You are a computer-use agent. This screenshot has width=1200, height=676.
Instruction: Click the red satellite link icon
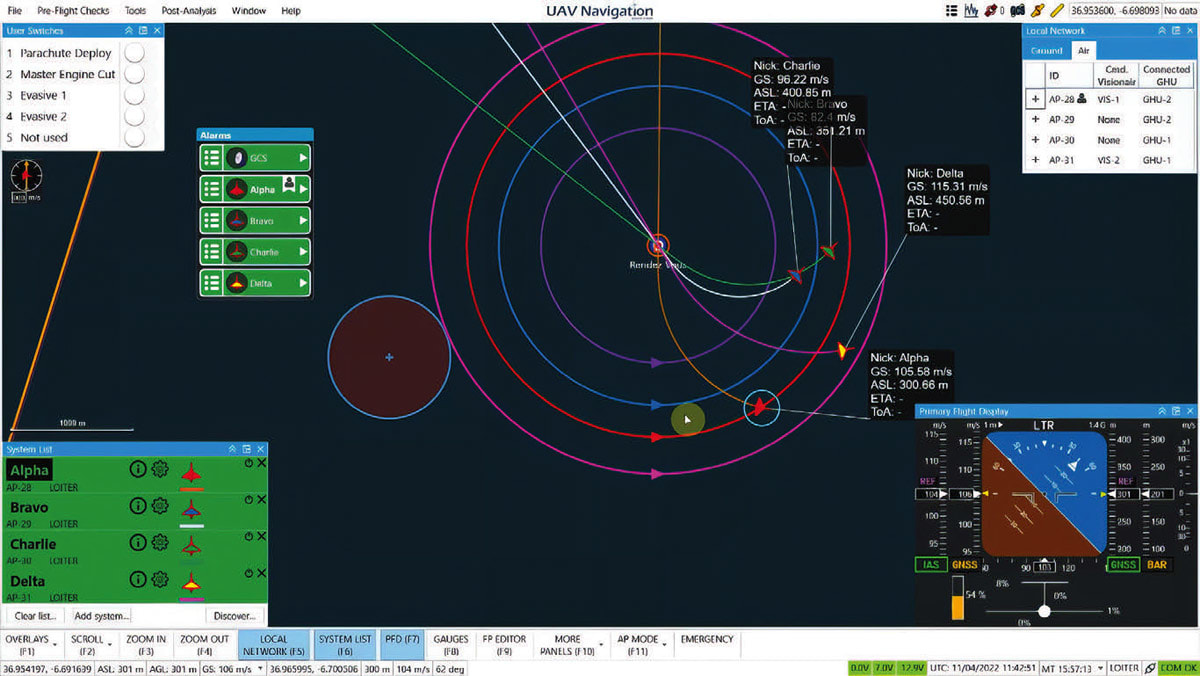992,11
